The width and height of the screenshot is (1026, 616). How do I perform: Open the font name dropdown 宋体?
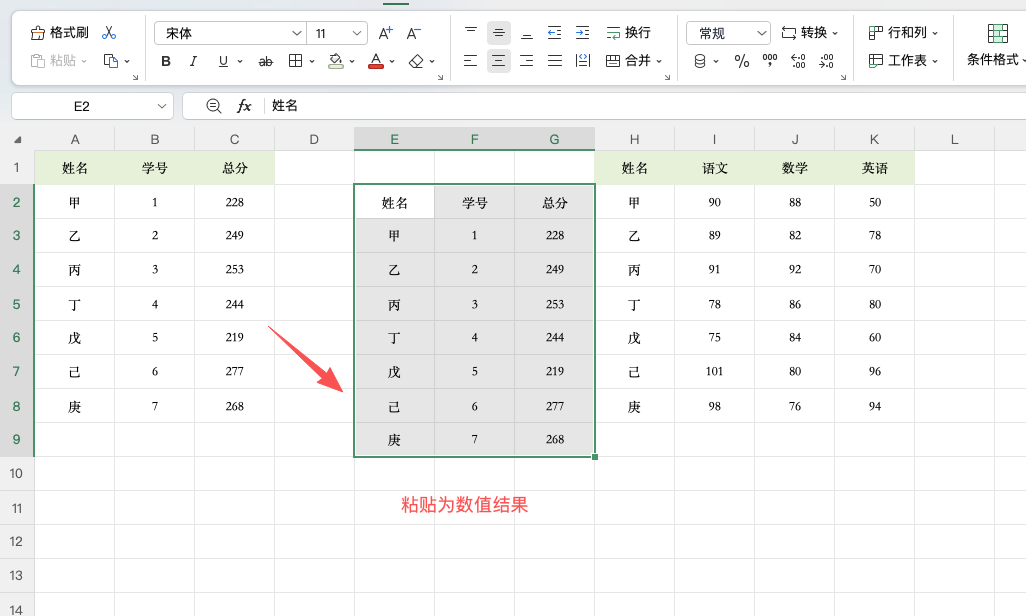click(230, 33)
